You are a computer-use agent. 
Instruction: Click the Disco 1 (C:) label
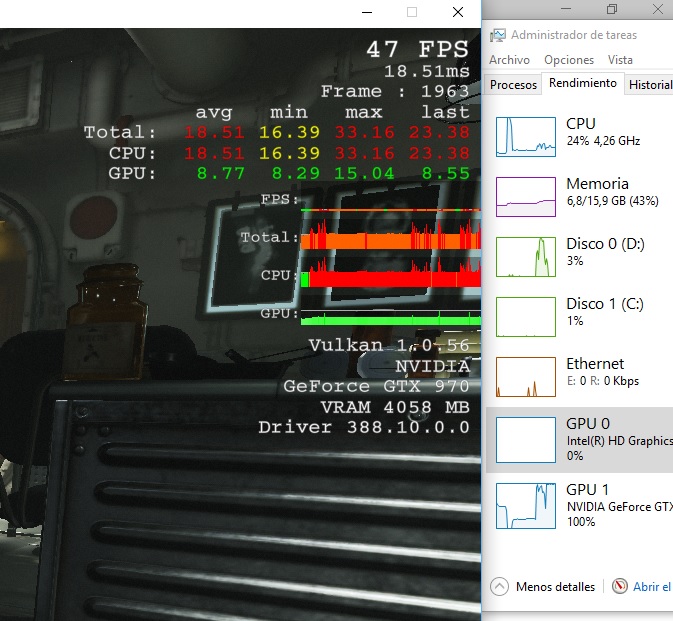tap(605, 304)
